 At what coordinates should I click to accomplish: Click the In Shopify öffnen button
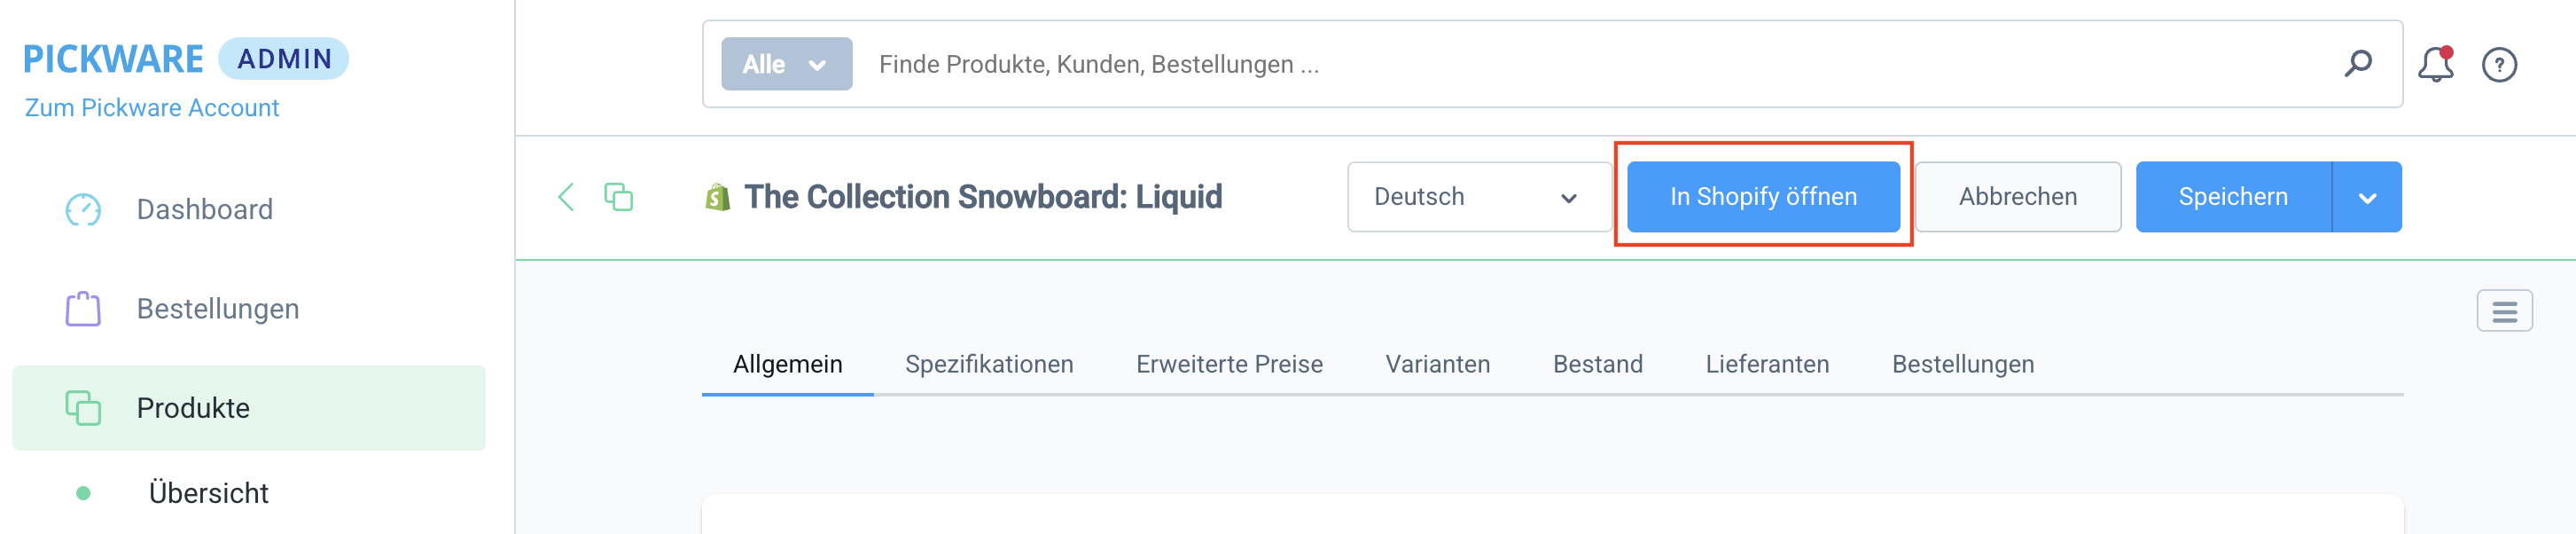coord(1762,197)
